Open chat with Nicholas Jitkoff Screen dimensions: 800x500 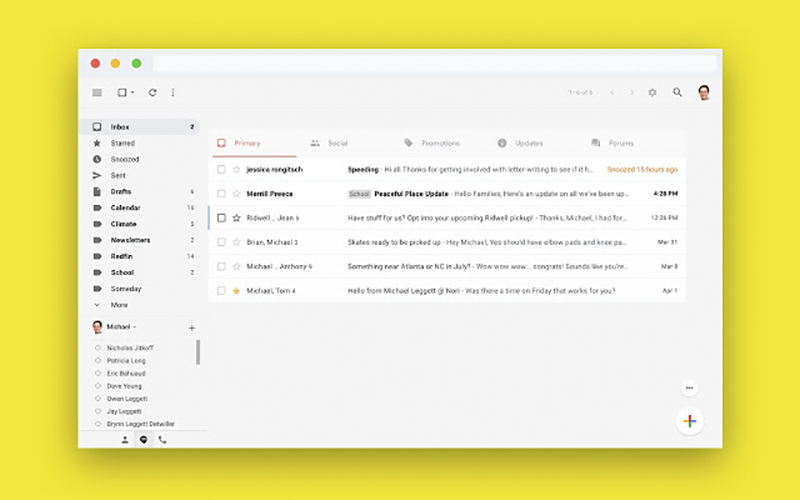[x=130, y=348]
